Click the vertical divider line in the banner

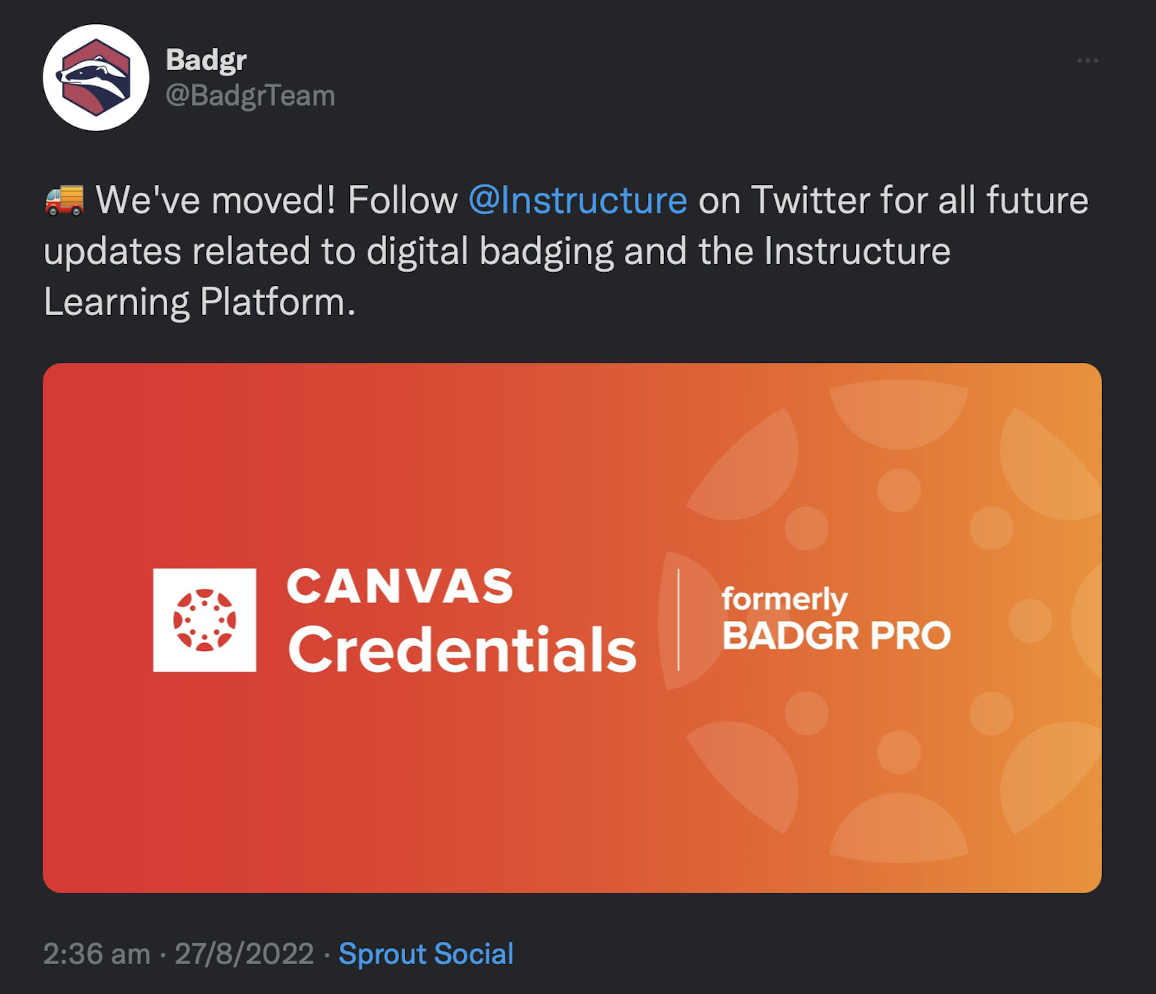[x=678, y=619]
